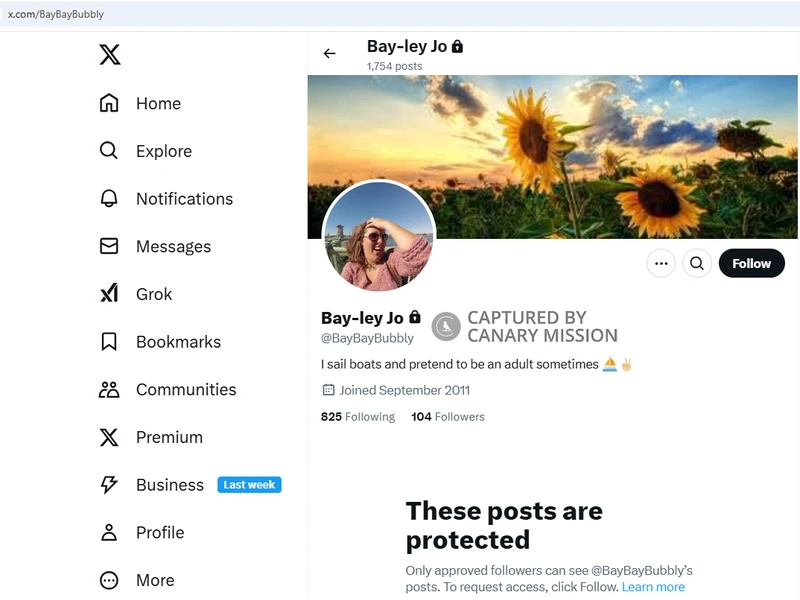The height and width of the screenshot is (600, 800).
Task: Open the More circle icon
Action: [109, 580]
